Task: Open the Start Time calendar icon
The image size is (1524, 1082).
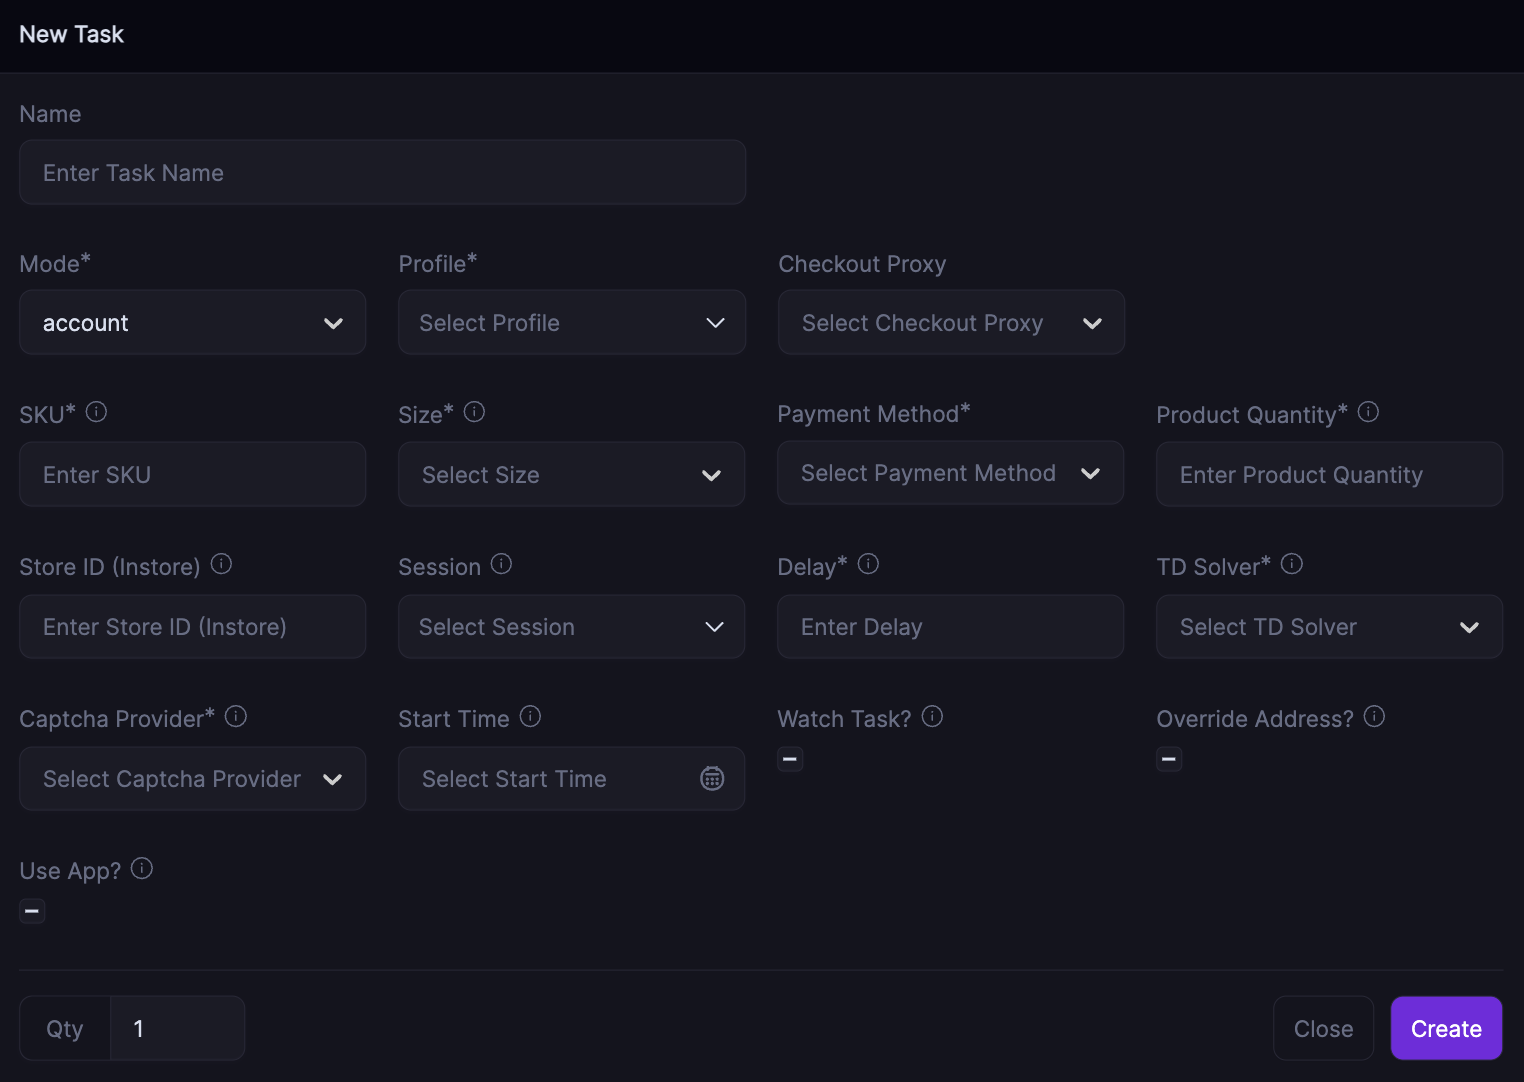Action: [x=712, y=778]
